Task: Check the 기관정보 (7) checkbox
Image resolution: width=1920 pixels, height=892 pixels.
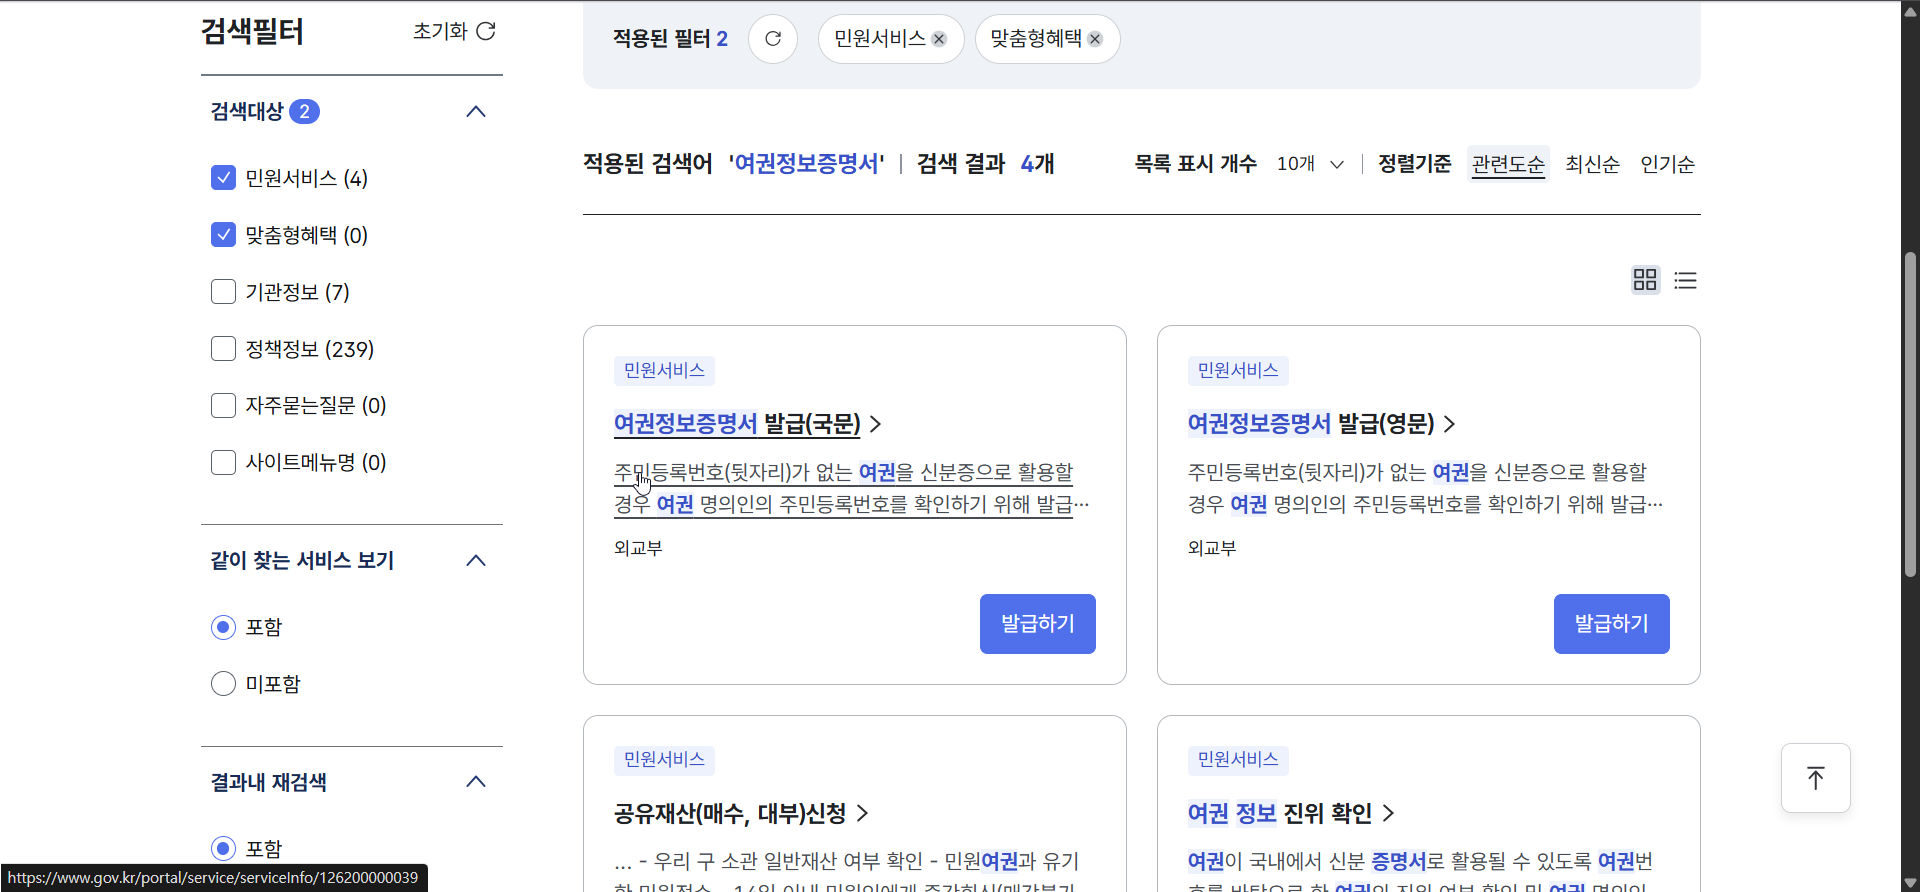Action: point(224,292)
